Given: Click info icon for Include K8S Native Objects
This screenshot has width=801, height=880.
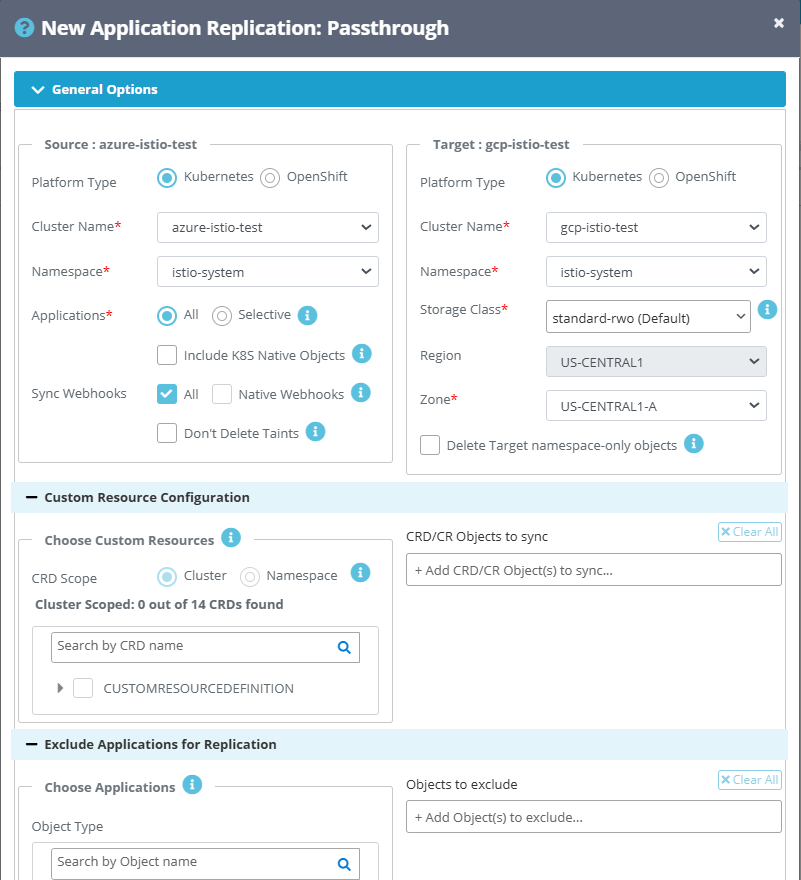Looking at the screenshot, I should click(361, 354).
